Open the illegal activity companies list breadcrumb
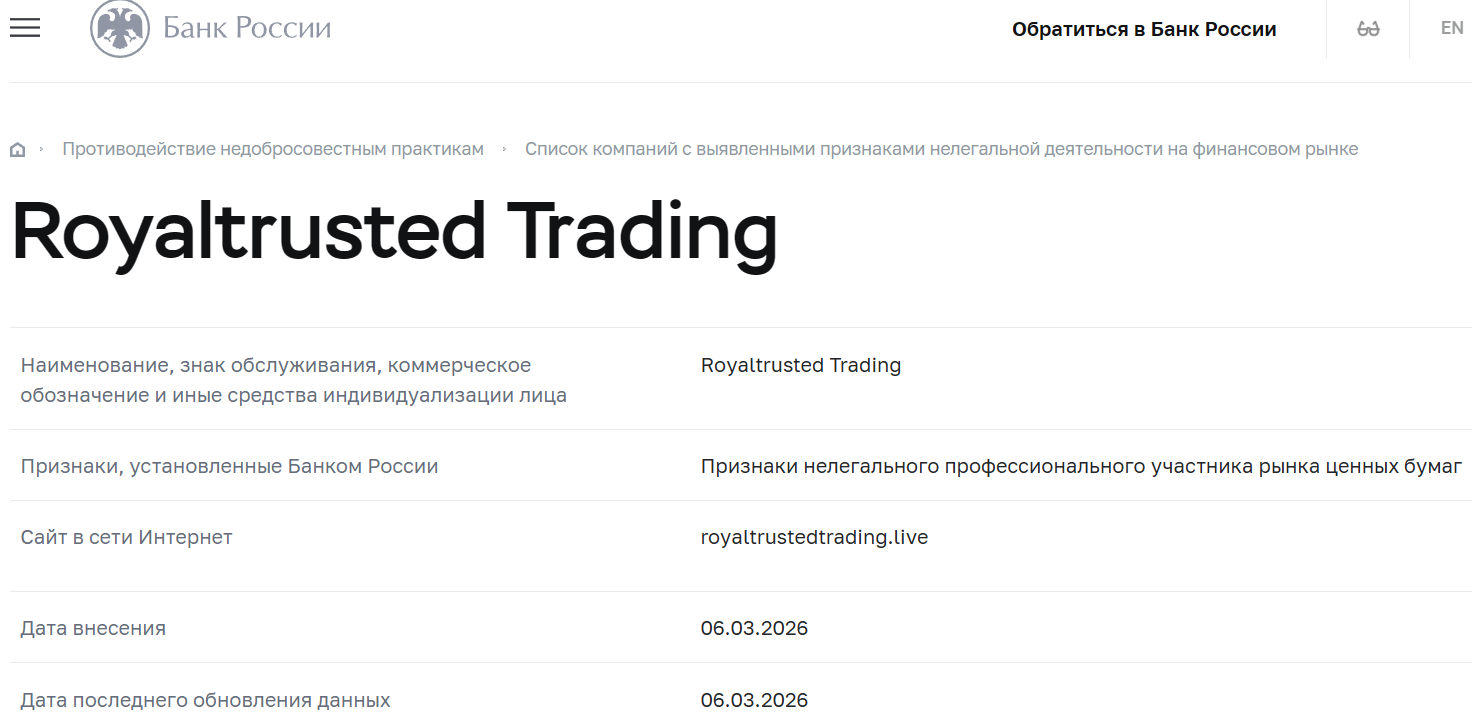 (942, 148)
